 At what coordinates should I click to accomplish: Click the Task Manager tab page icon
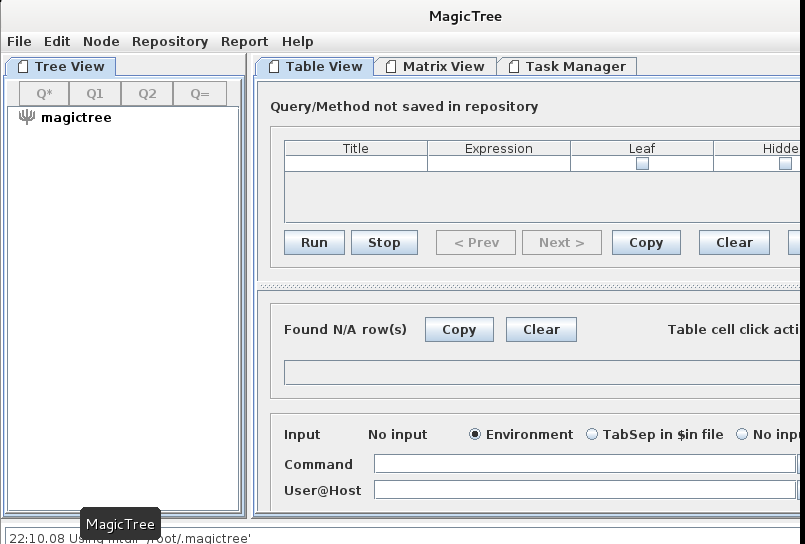513,67
